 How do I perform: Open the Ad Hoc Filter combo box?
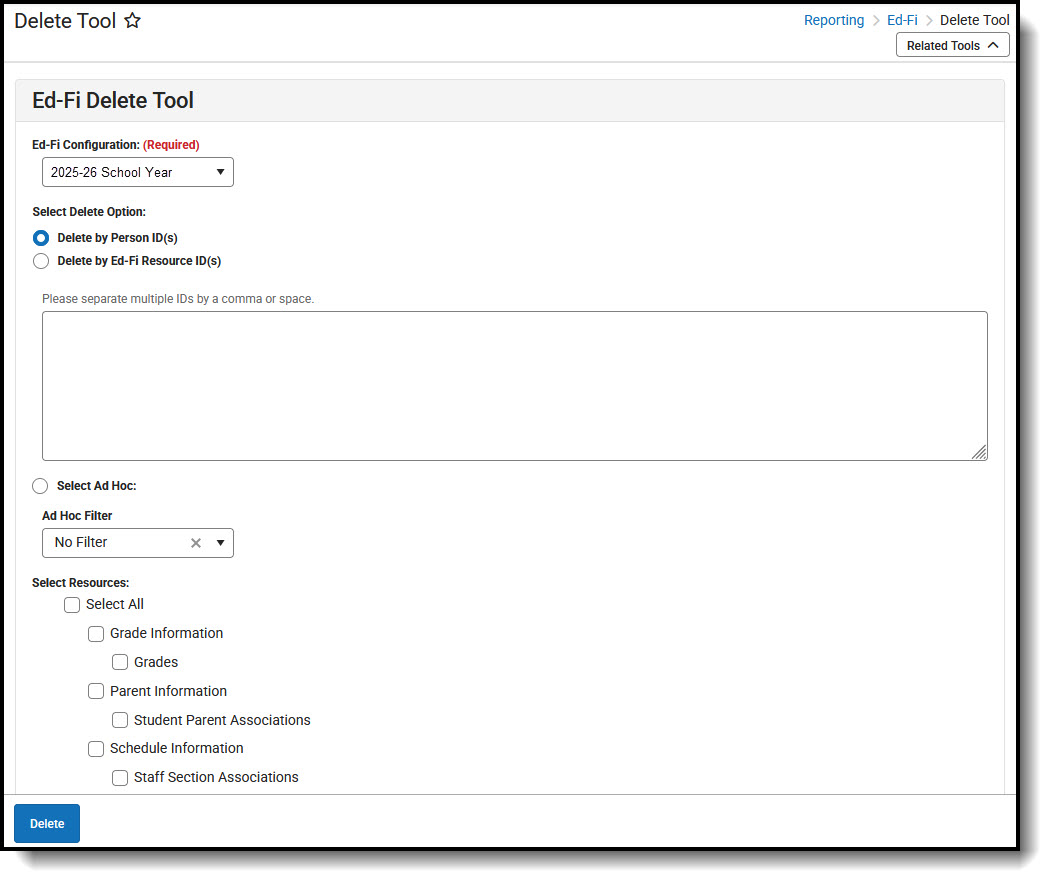(x=120, y=543)
